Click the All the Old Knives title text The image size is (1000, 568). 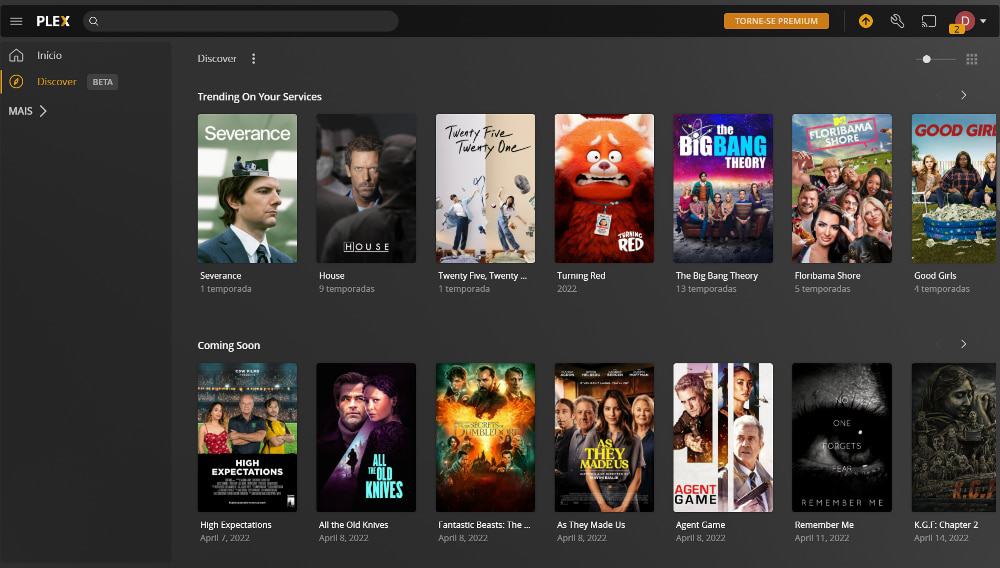[x=353, y=525]
